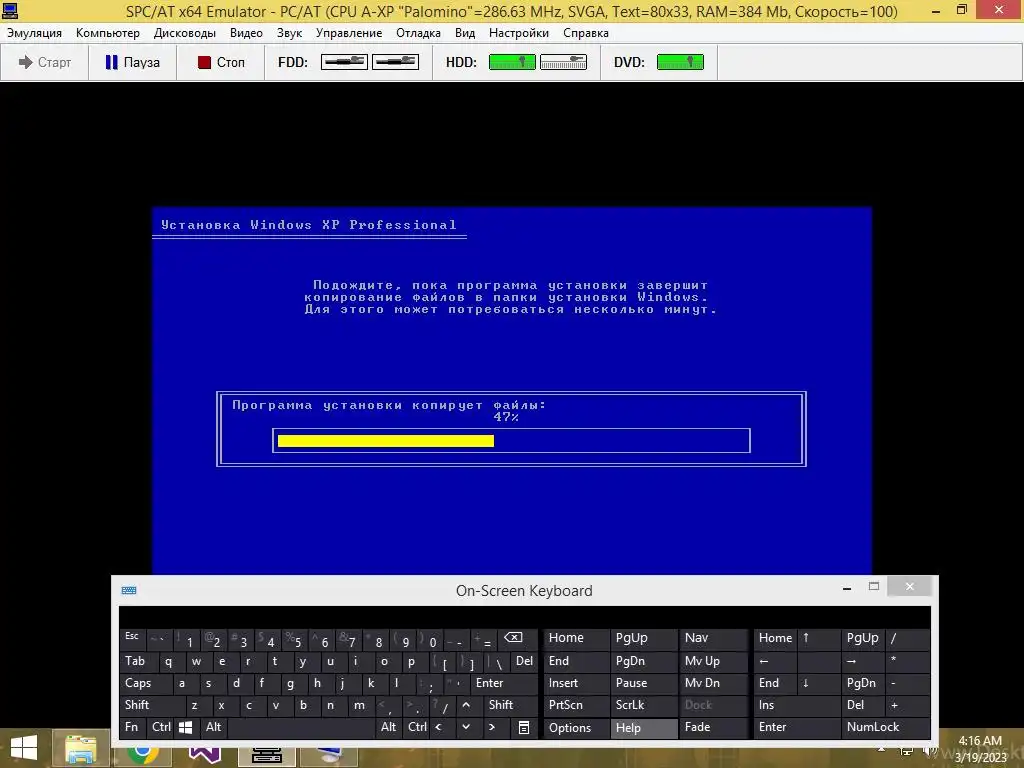This screenshot has height=768, width=1024.
Task: Click the On-Screen Keyboard title icon
Action: (x=129, y=590)
